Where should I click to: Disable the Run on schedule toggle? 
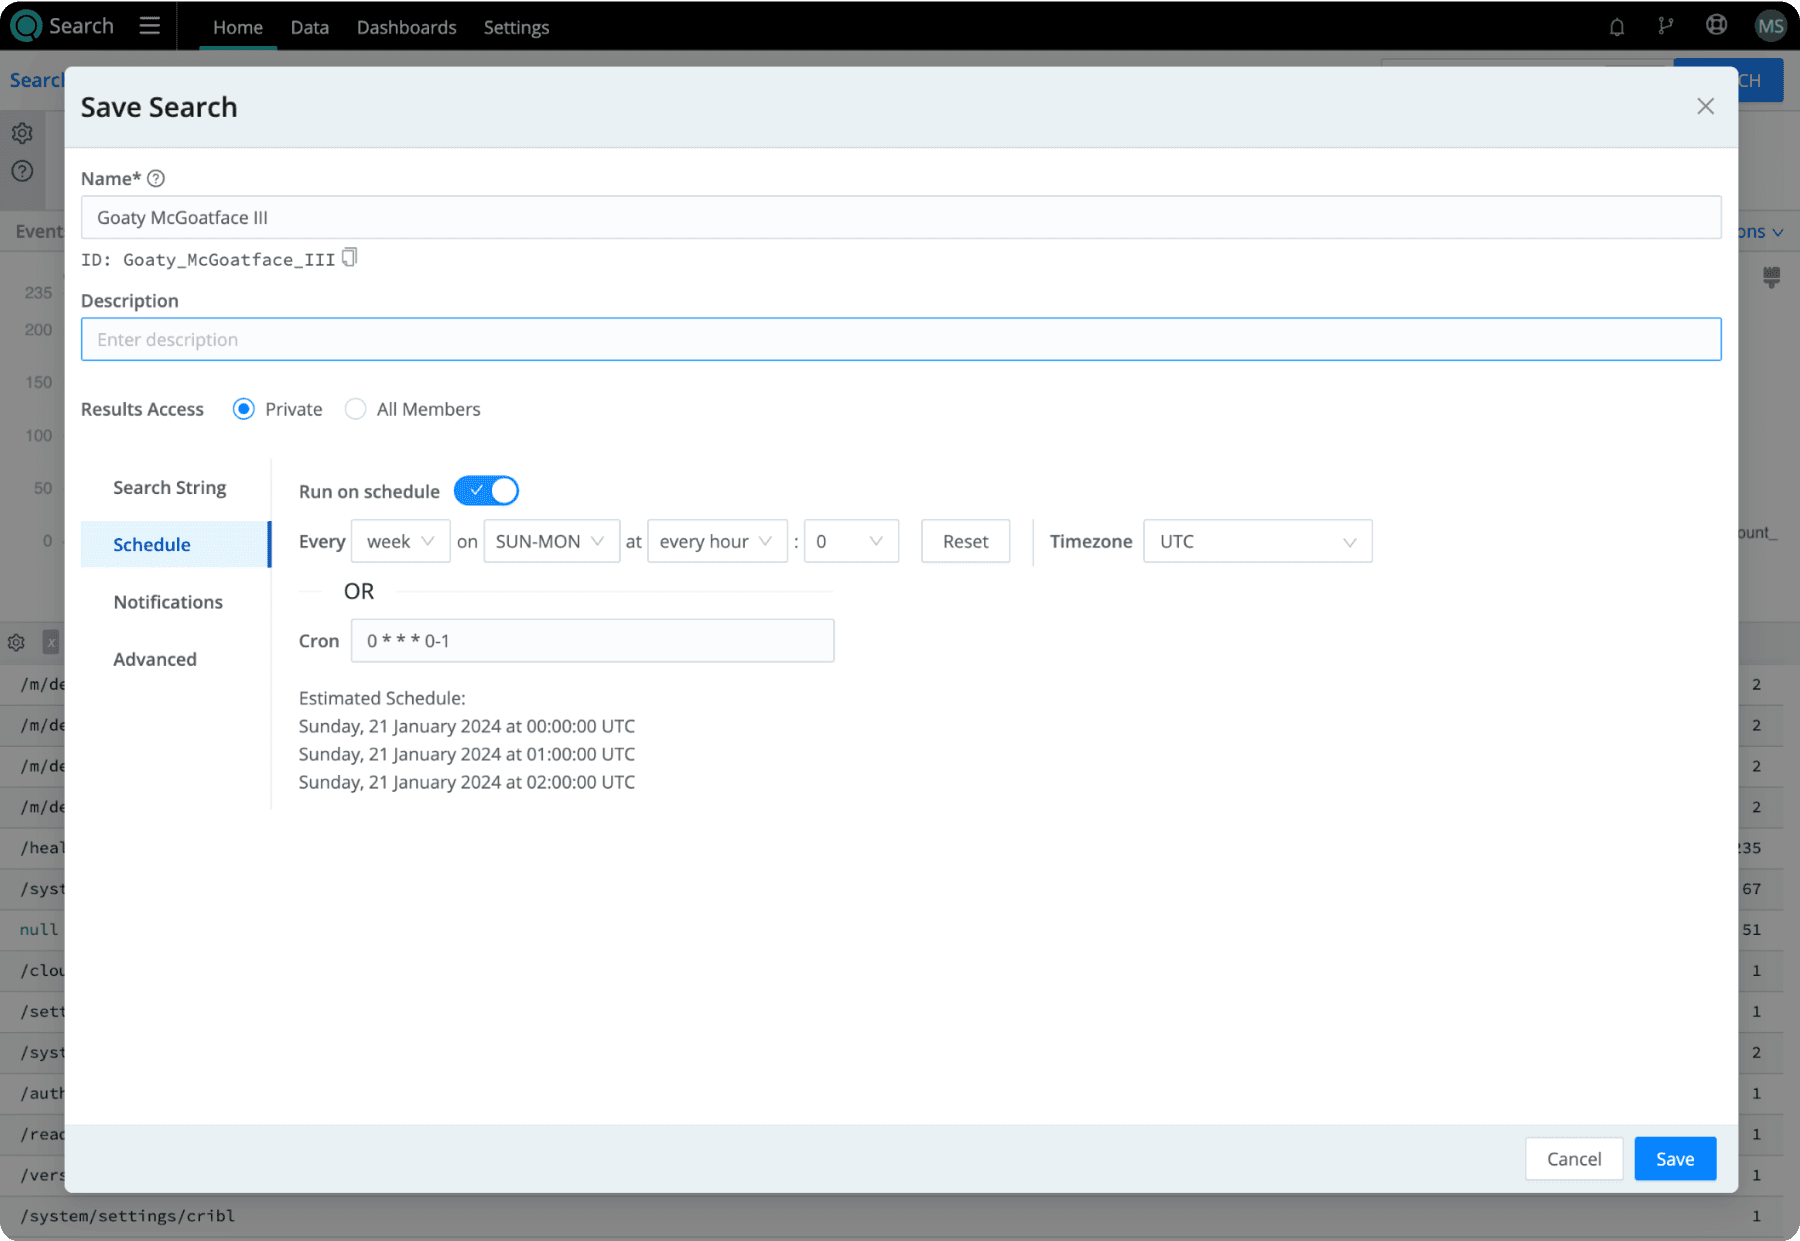[x=486, y=491]
